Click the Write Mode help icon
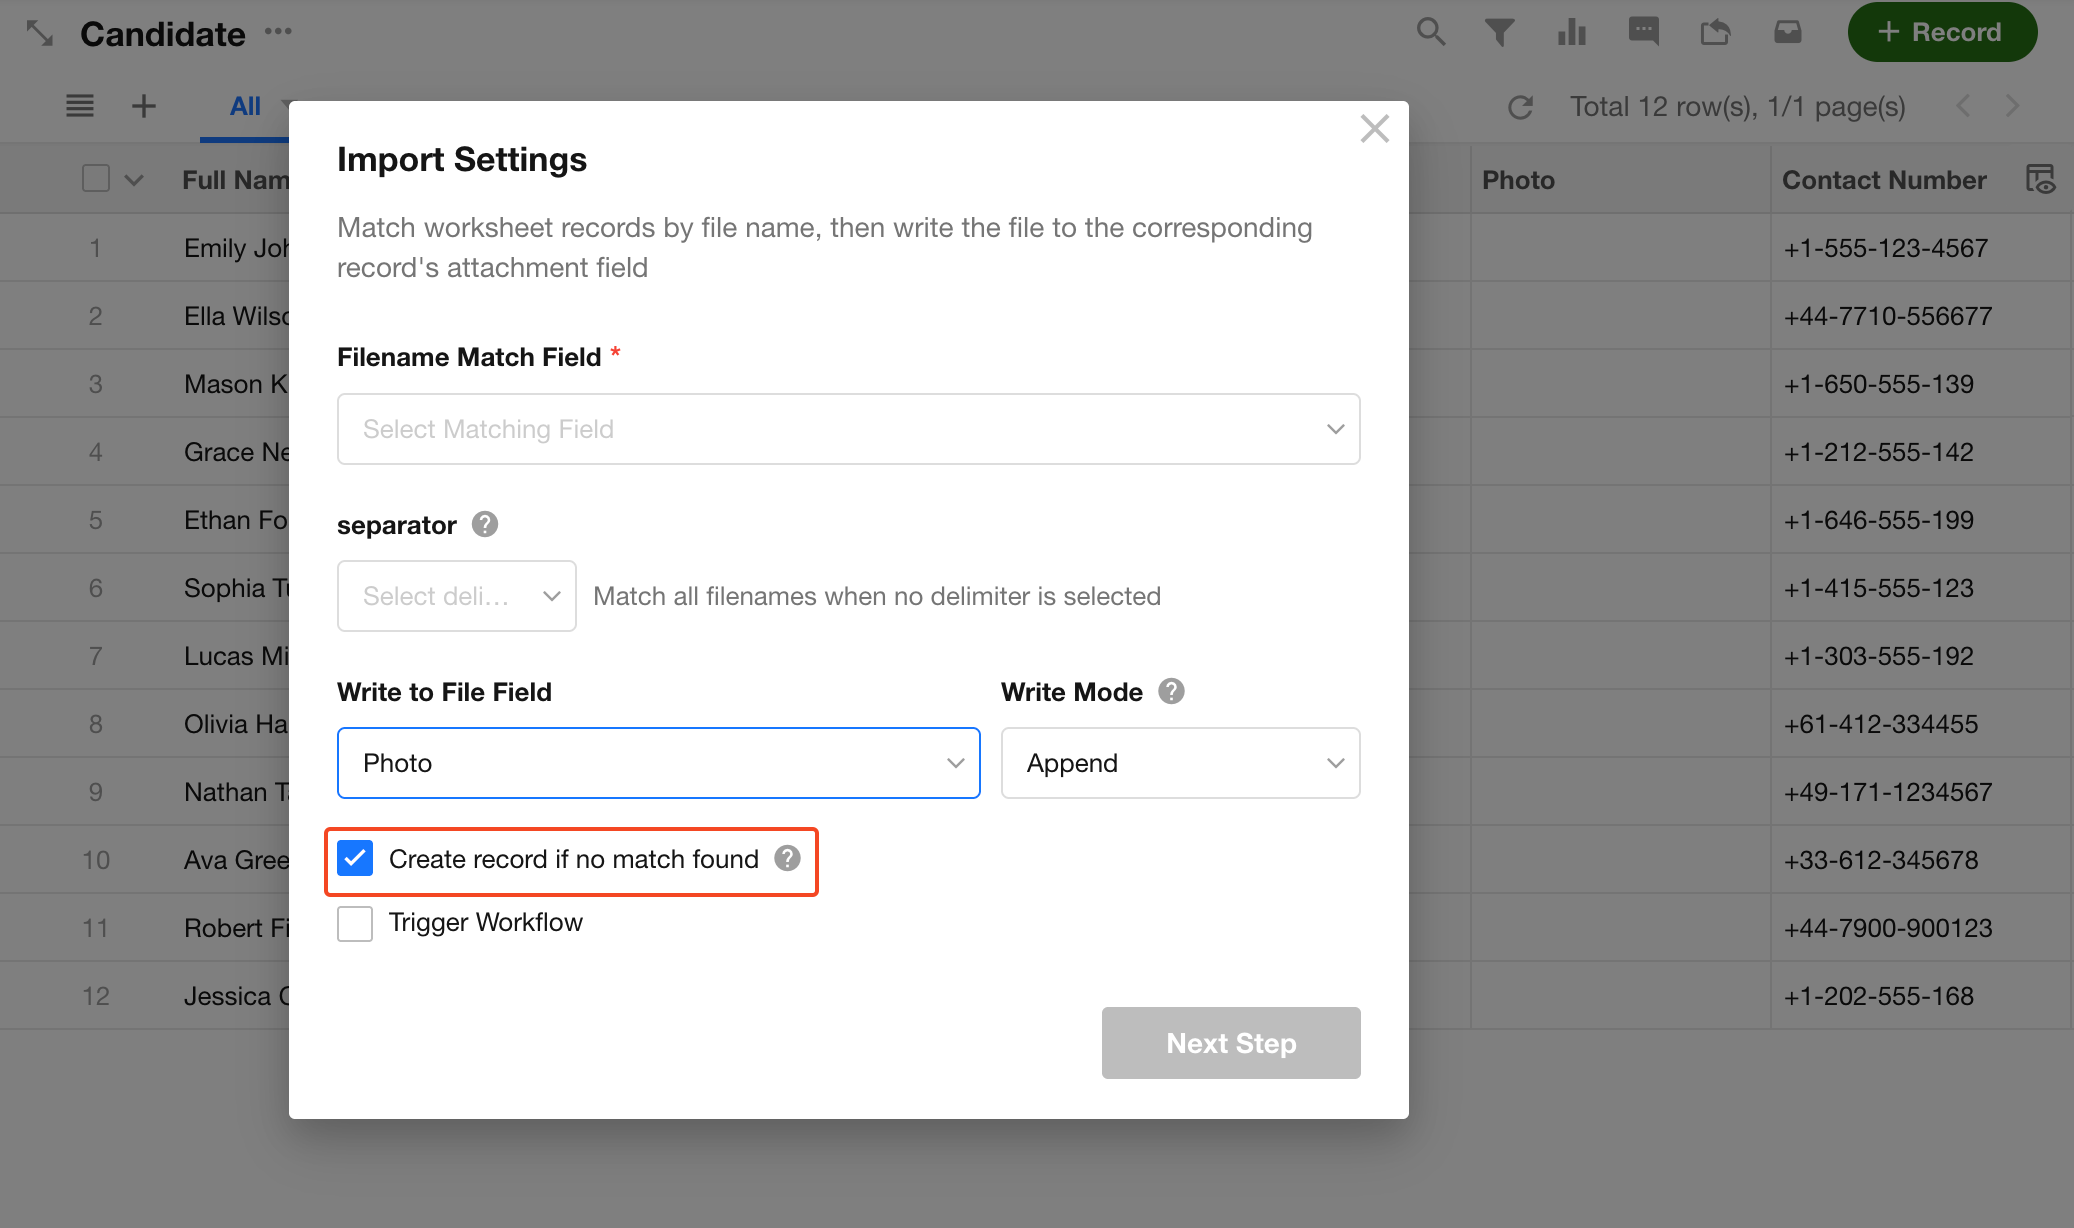Screen dimensions: 2074x1228 tap(1171, 691)
